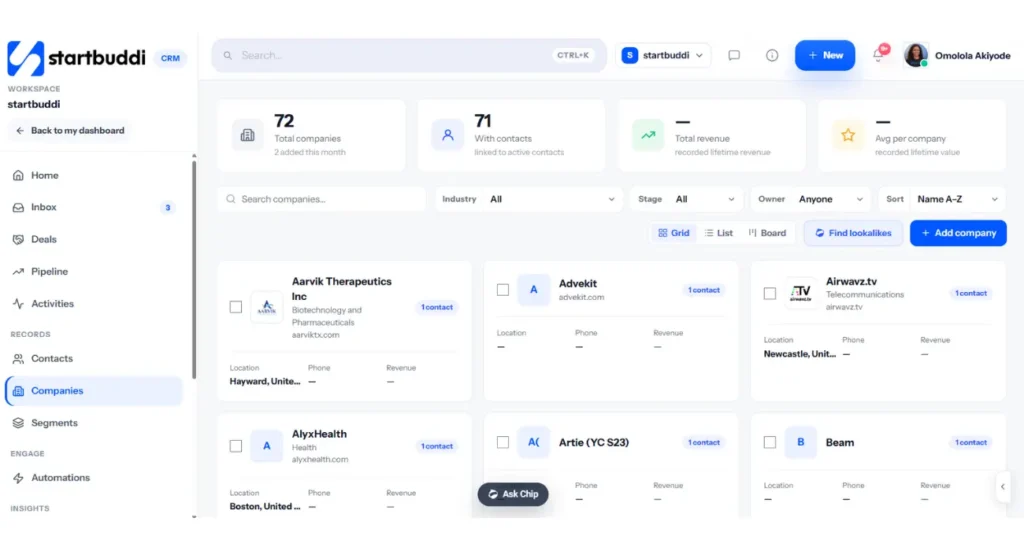The image size is (1024, 551).
Task: Click the CRM badge next to logo
Action: tap(170, 58)
